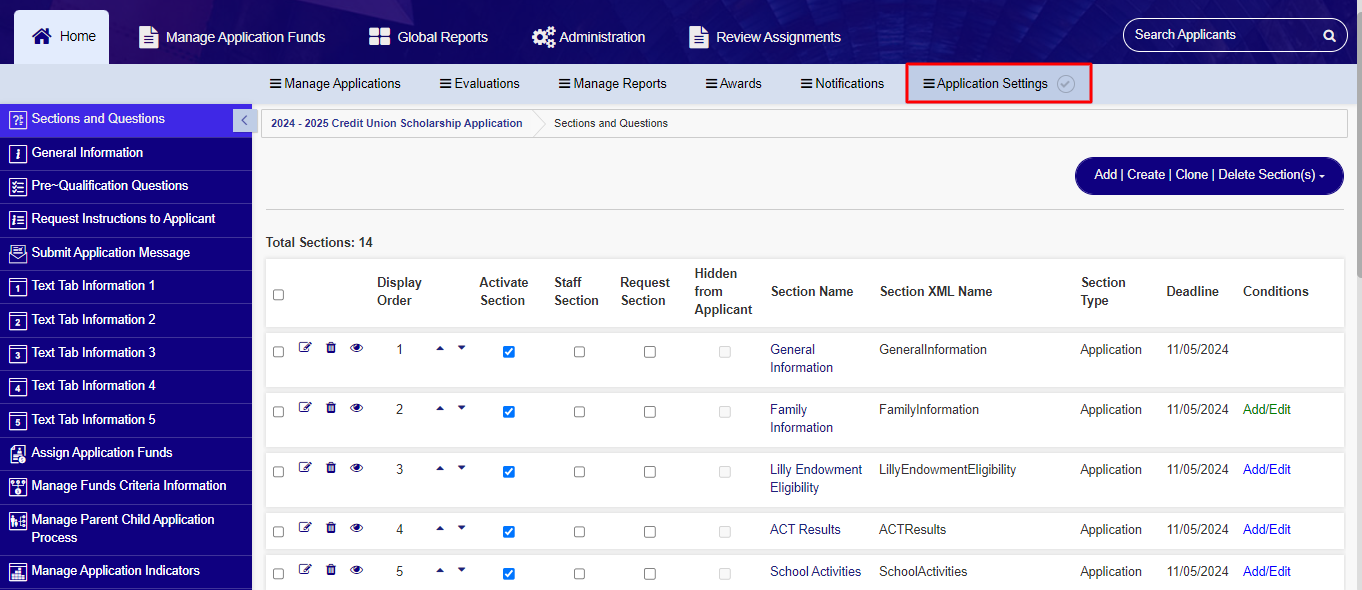Preview Lilly Endowment Eligibility eye icon

tap(357, 468)
